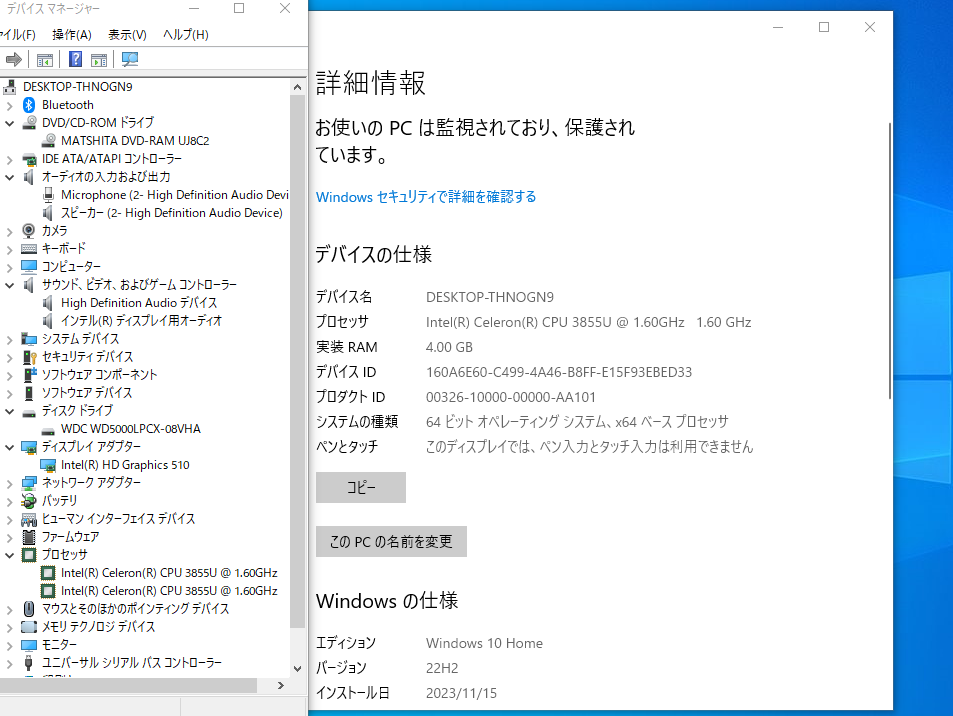The width and height of the screenshot is (953, 716).
Task: Click the install date 2023/11/15
Action: click(x=461, y=693)
